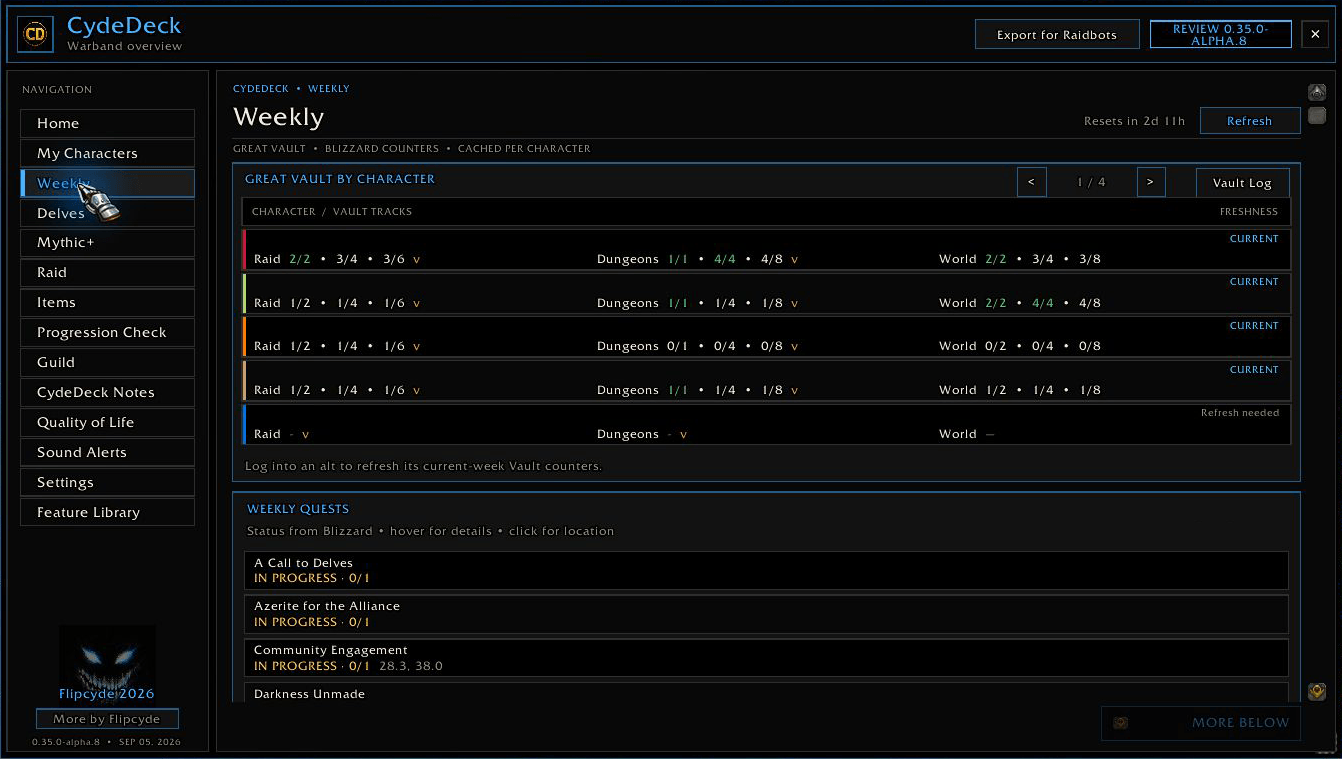Click World 0/2 • 0/4 • 0/8 text
Screen dimensions: 1342x759
coord(1020,346)
